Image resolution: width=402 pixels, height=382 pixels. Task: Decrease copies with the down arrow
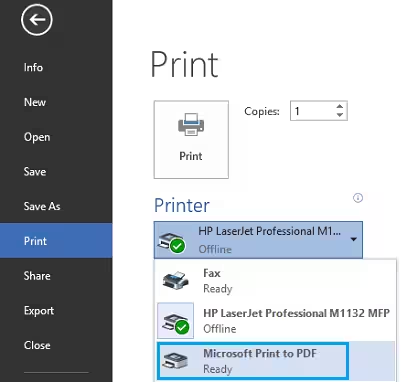(x=340, y=115)
